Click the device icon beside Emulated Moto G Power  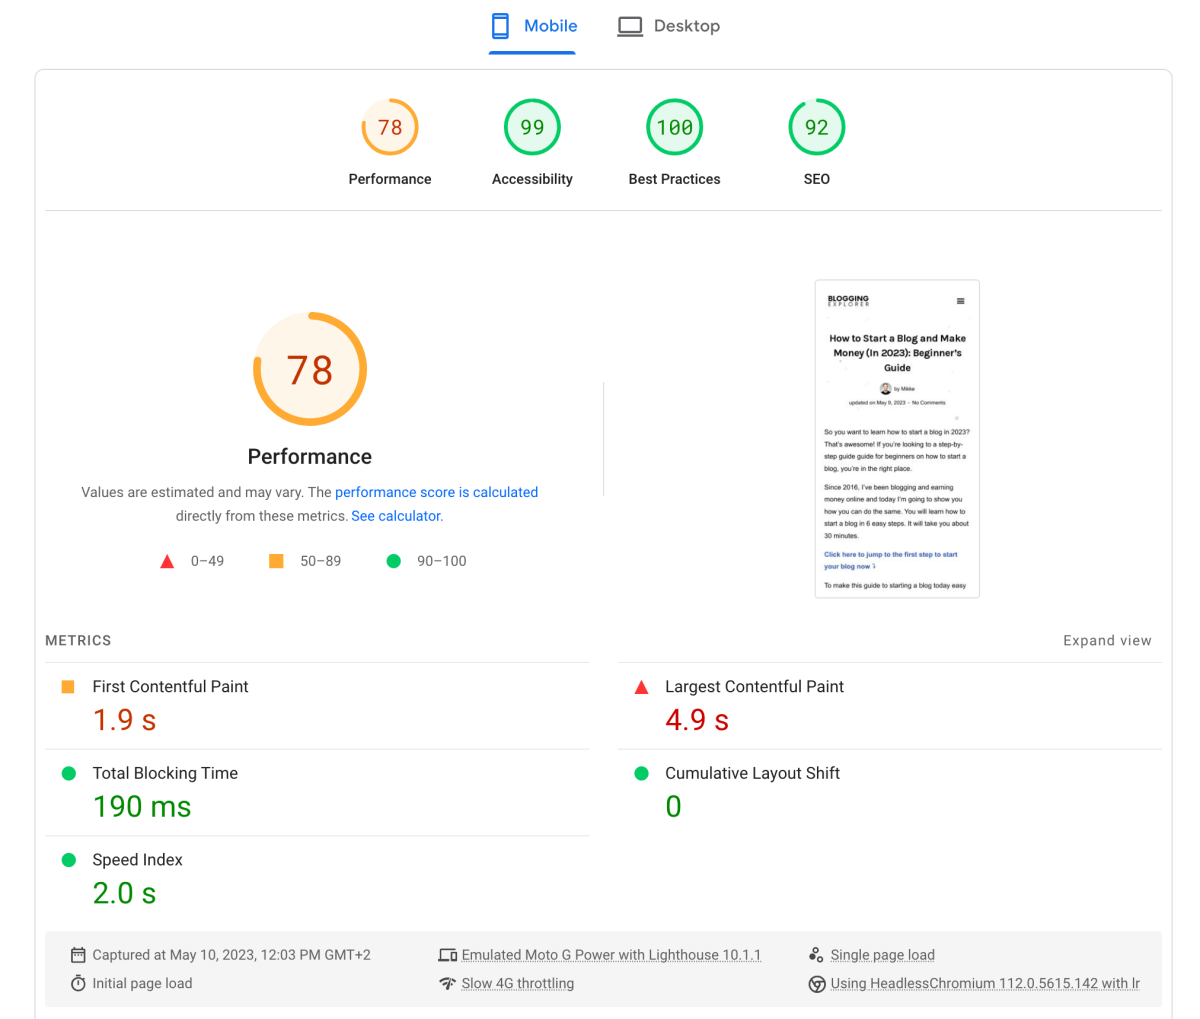click(x=448, y=954)
